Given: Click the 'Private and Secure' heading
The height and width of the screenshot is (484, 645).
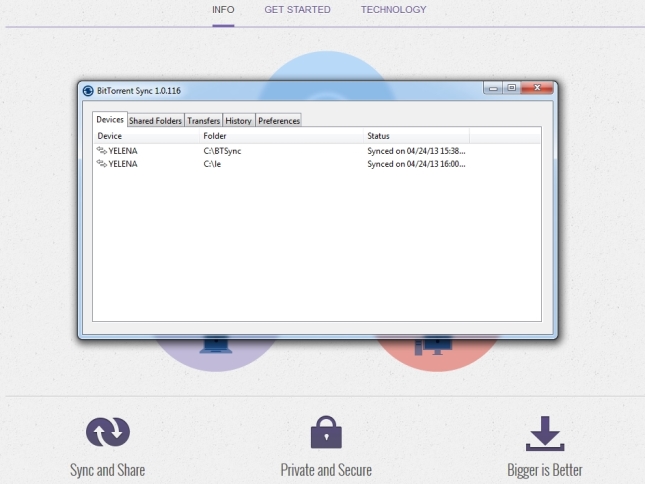Looking at the screenshot, I should 326,470.
